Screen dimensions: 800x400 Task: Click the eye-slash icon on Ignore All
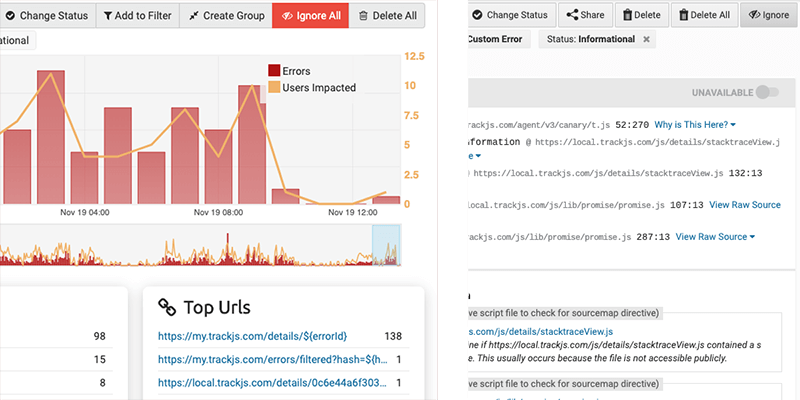[286, 16]
